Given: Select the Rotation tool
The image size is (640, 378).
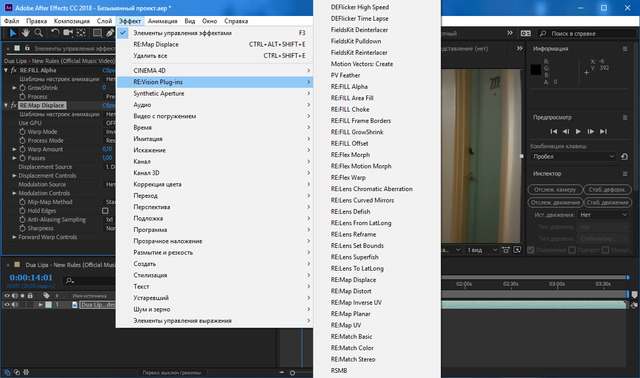Looking at the screenshot, I should tap(55, 33).
